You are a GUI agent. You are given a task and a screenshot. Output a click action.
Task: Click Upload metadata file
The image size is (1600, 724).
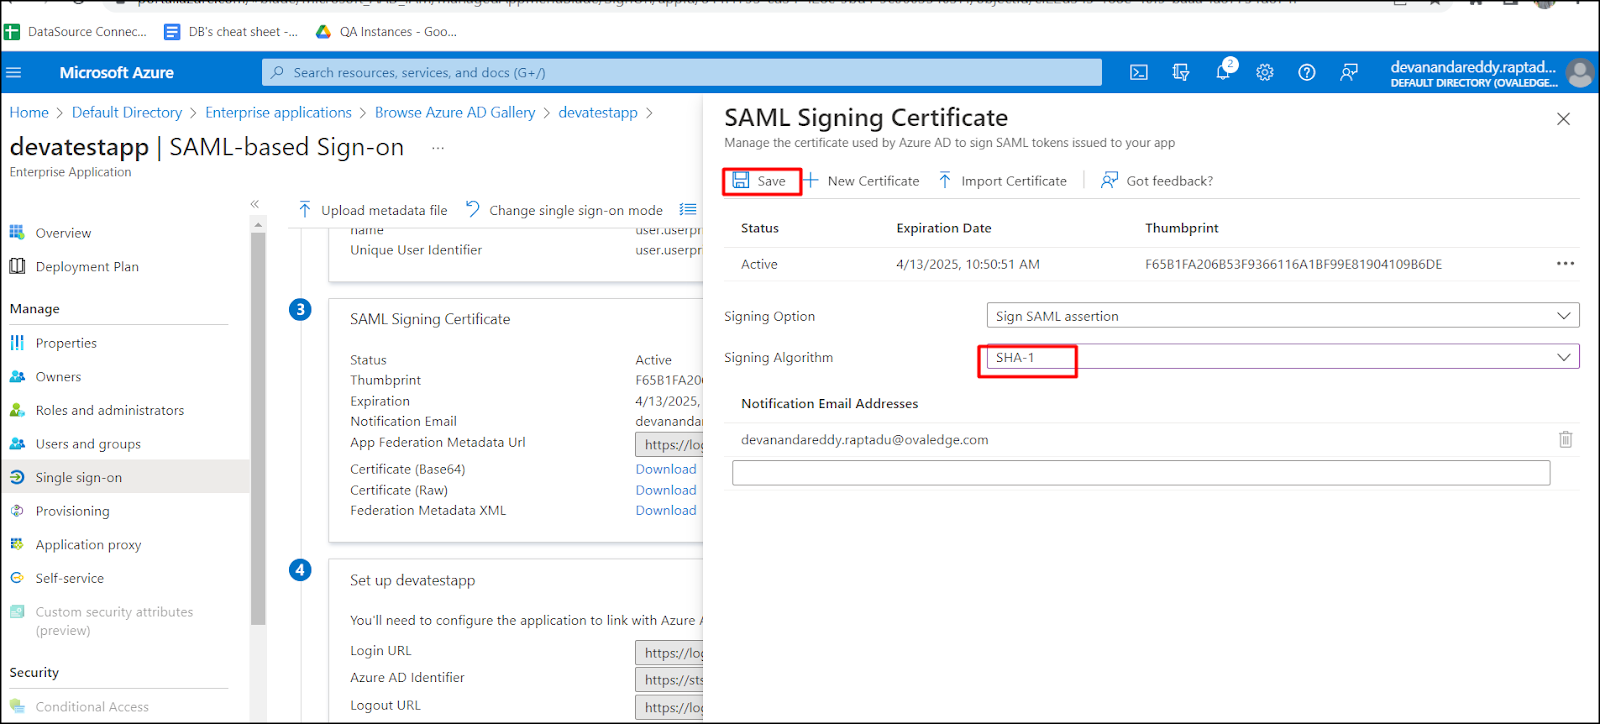[373, 210]
